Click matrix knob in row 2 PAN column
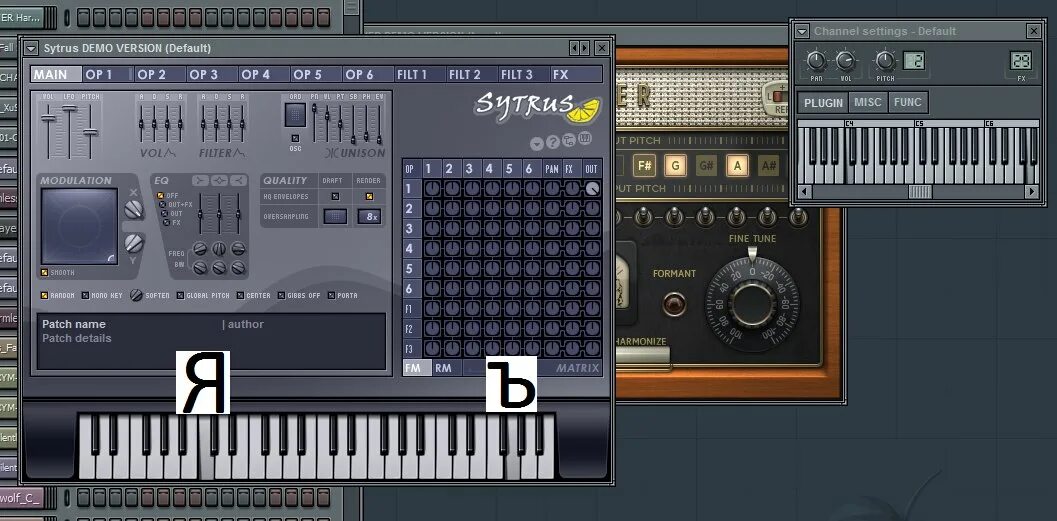Viewport: 1057px width, 521px height. coord(552,209)
